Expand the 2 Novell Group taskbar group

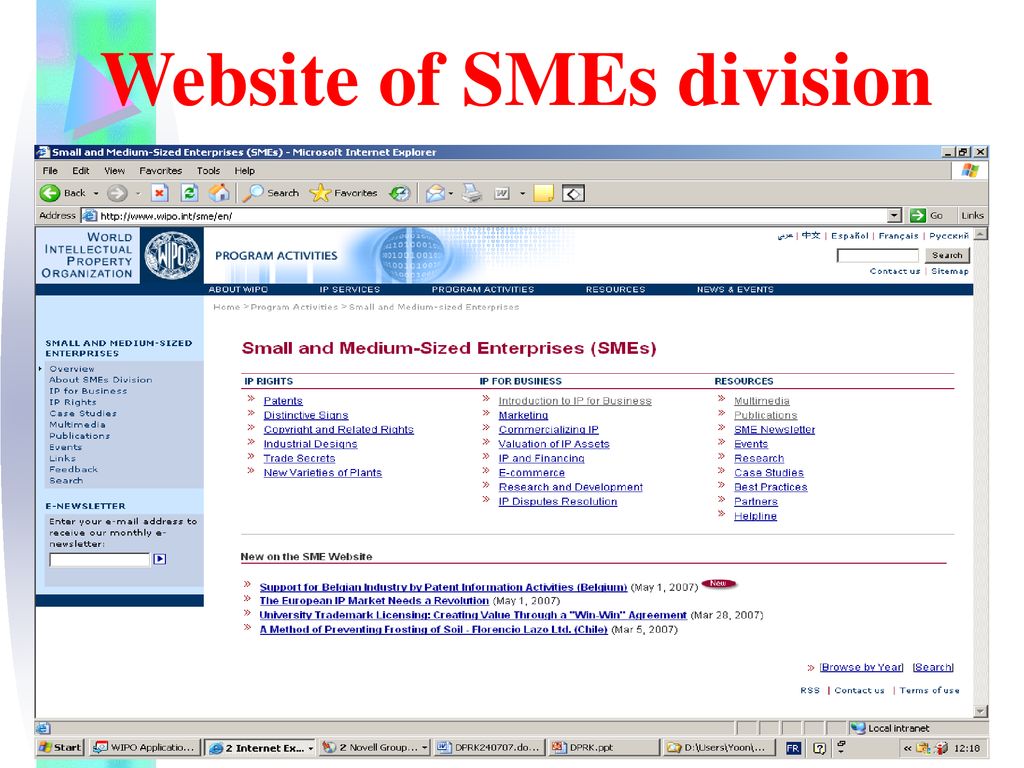(424, 748)
